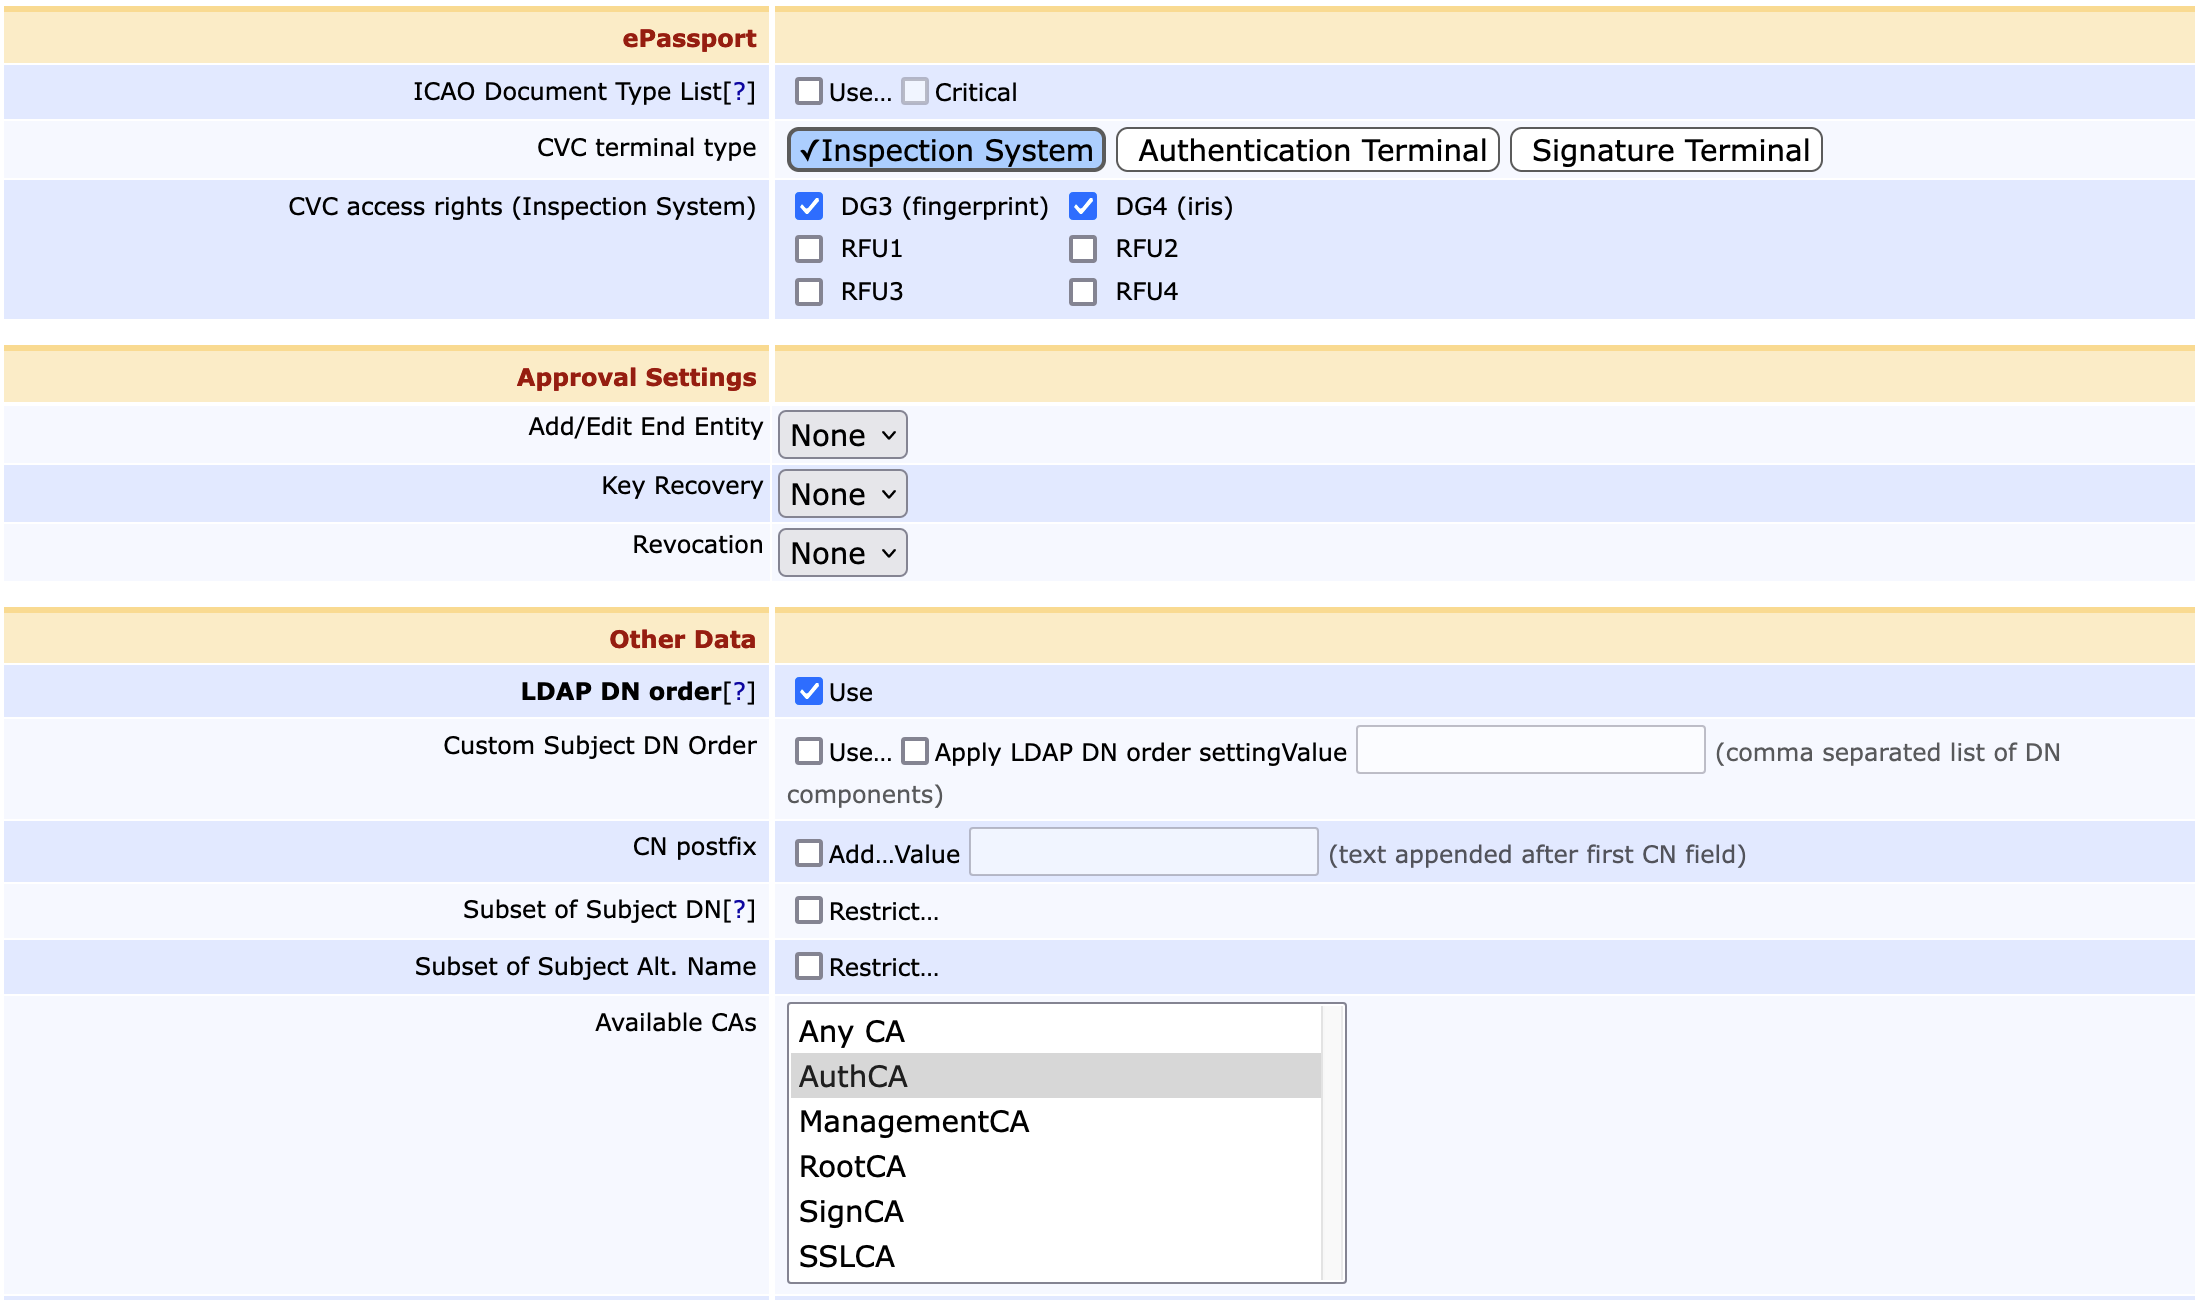
Task: Open LDAP DN order help link
Action: [739, 692]
